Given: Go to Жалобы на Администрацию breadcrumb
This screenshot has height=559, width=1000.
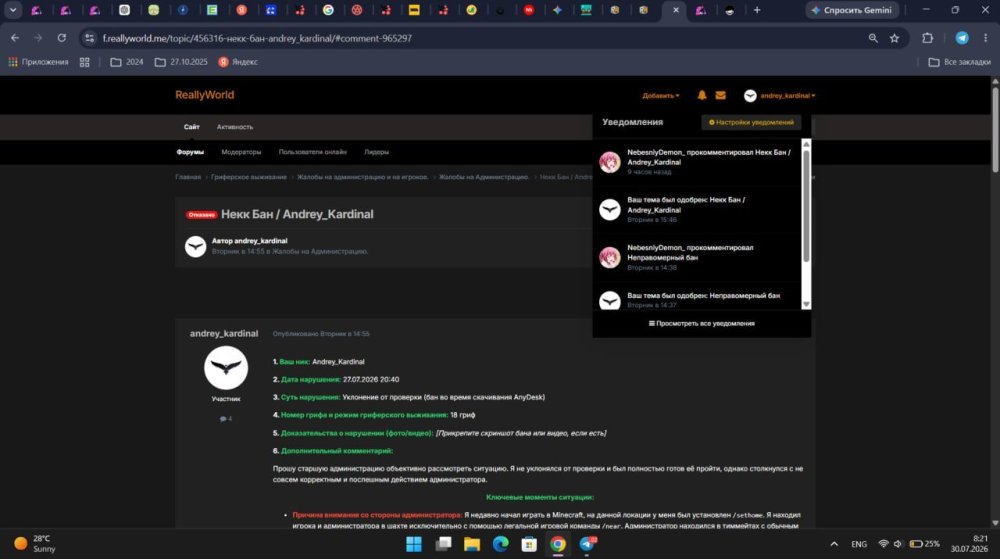Looking at the screenshot, I should tap(484, 177).
